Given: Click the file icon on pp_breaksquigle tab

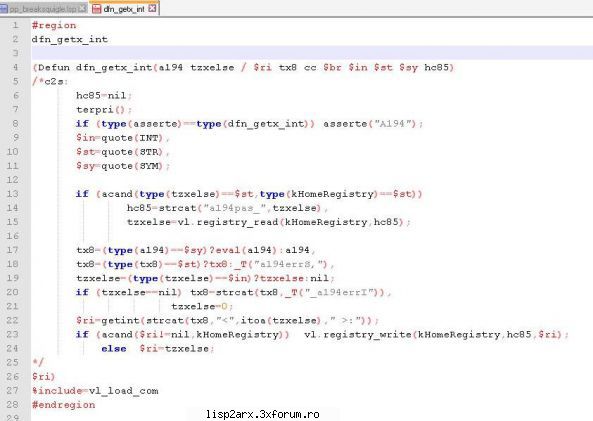Looking at the screenshot, I should [3, 9].
